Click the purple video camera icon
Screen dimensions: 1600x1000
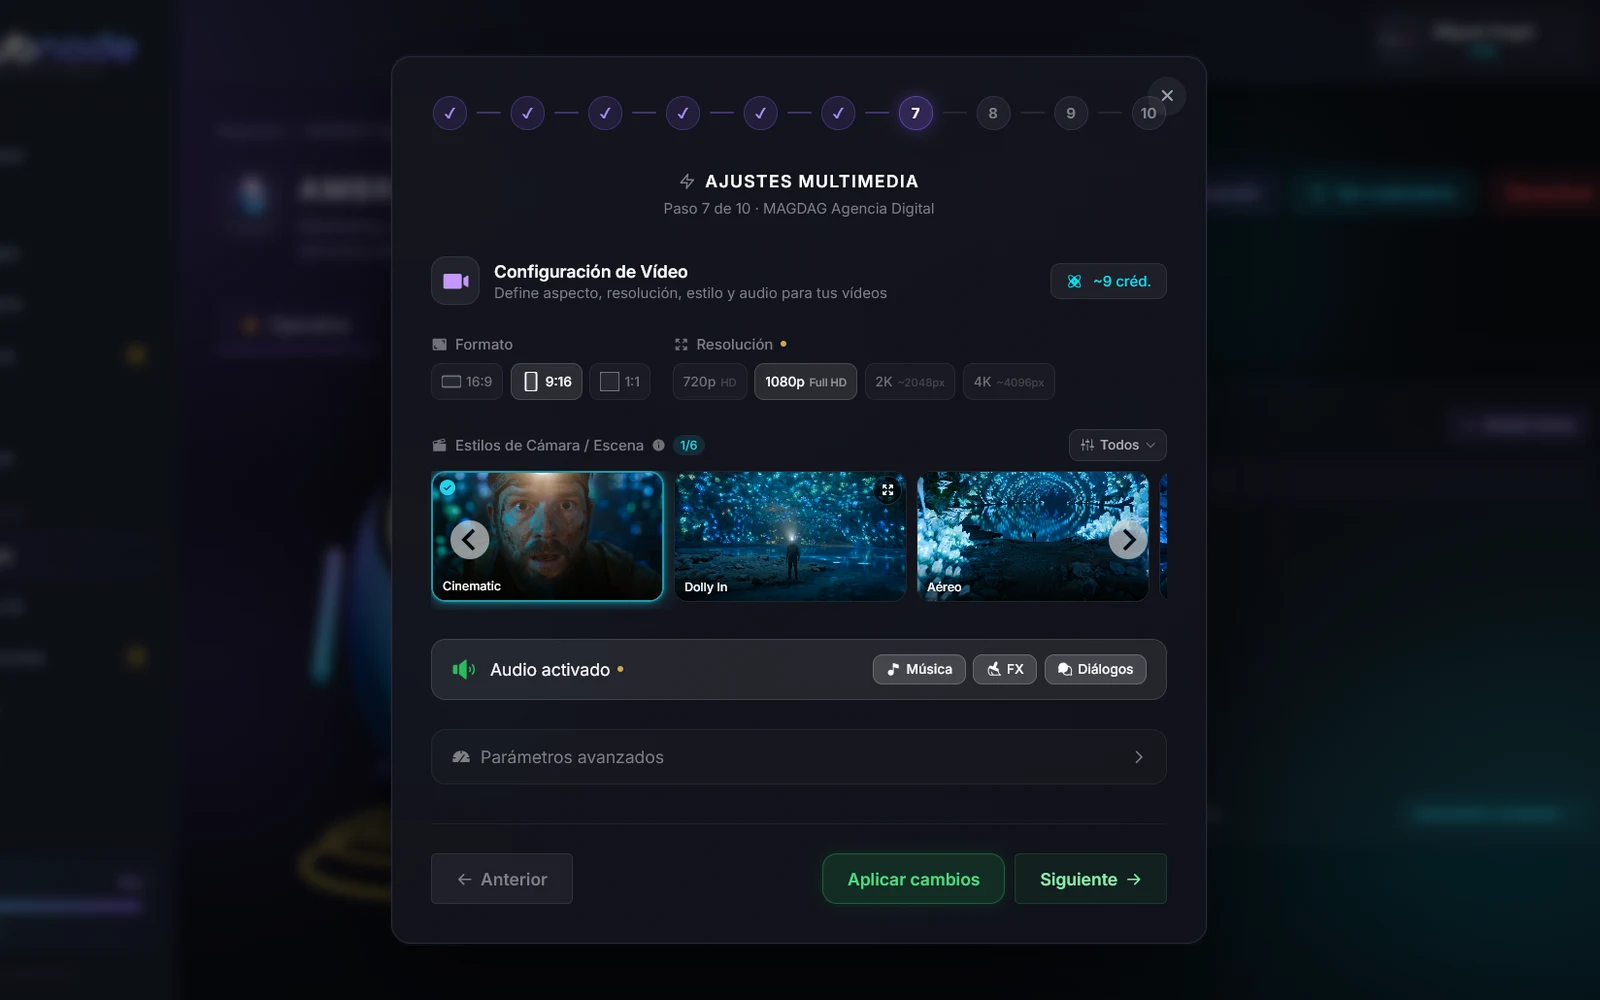coord(456,281)
